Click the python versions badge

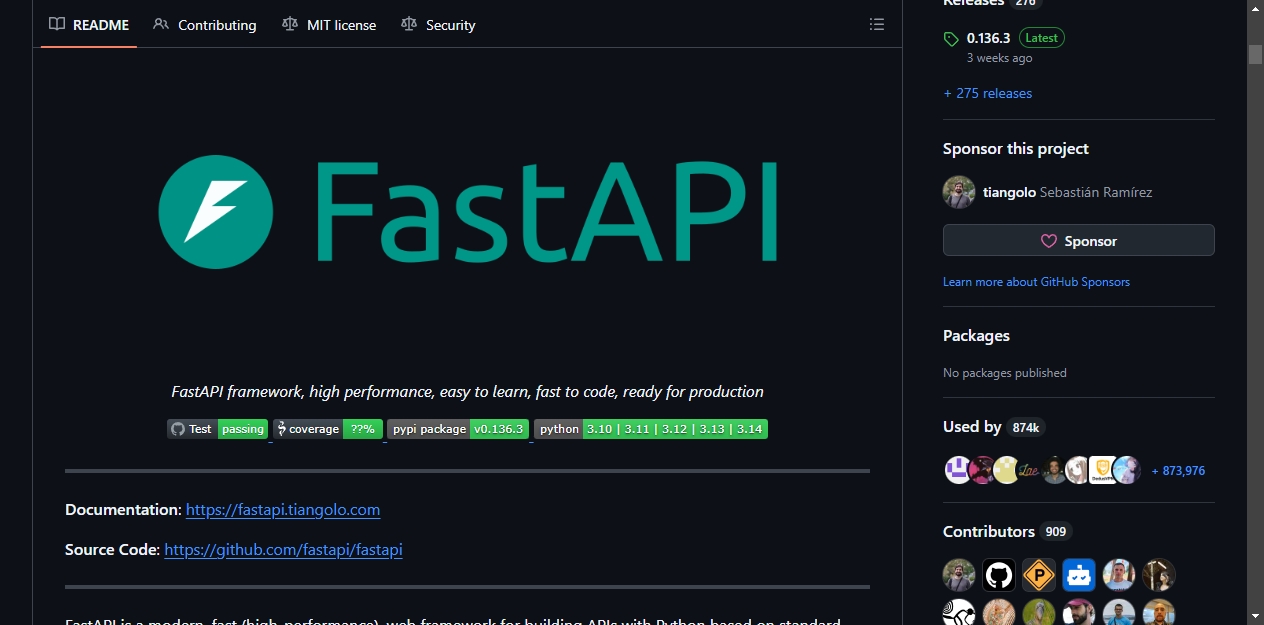(x=651, y=429)
